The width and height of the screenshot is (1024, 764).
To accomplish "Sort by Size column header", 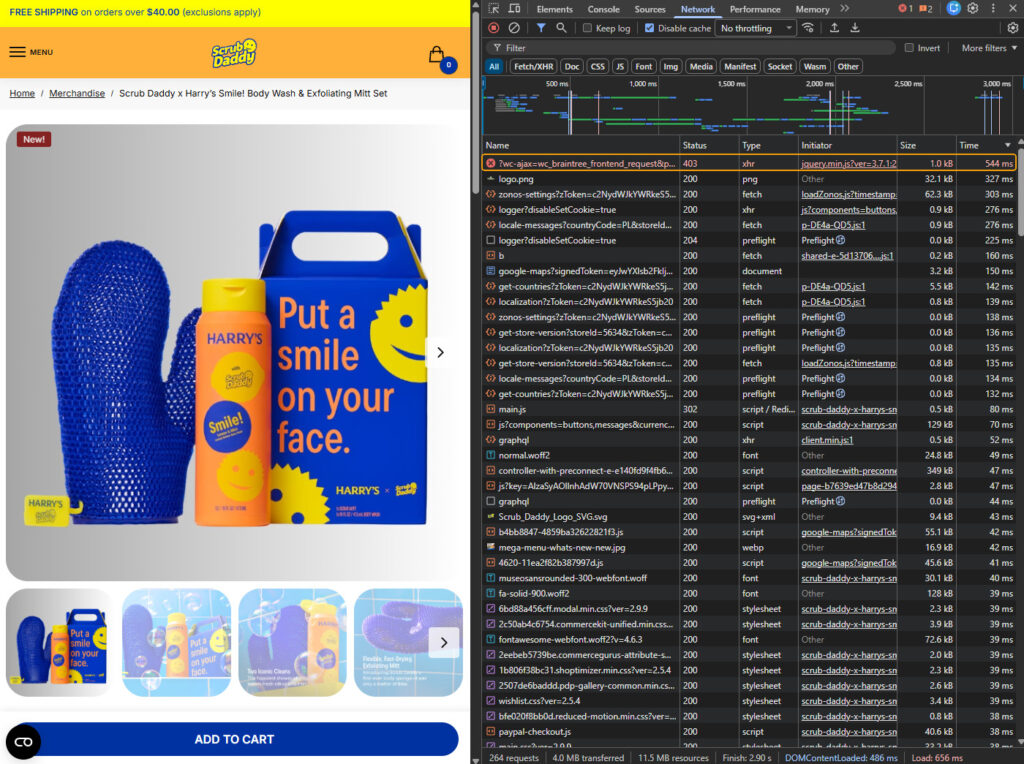I will [925, 145].
